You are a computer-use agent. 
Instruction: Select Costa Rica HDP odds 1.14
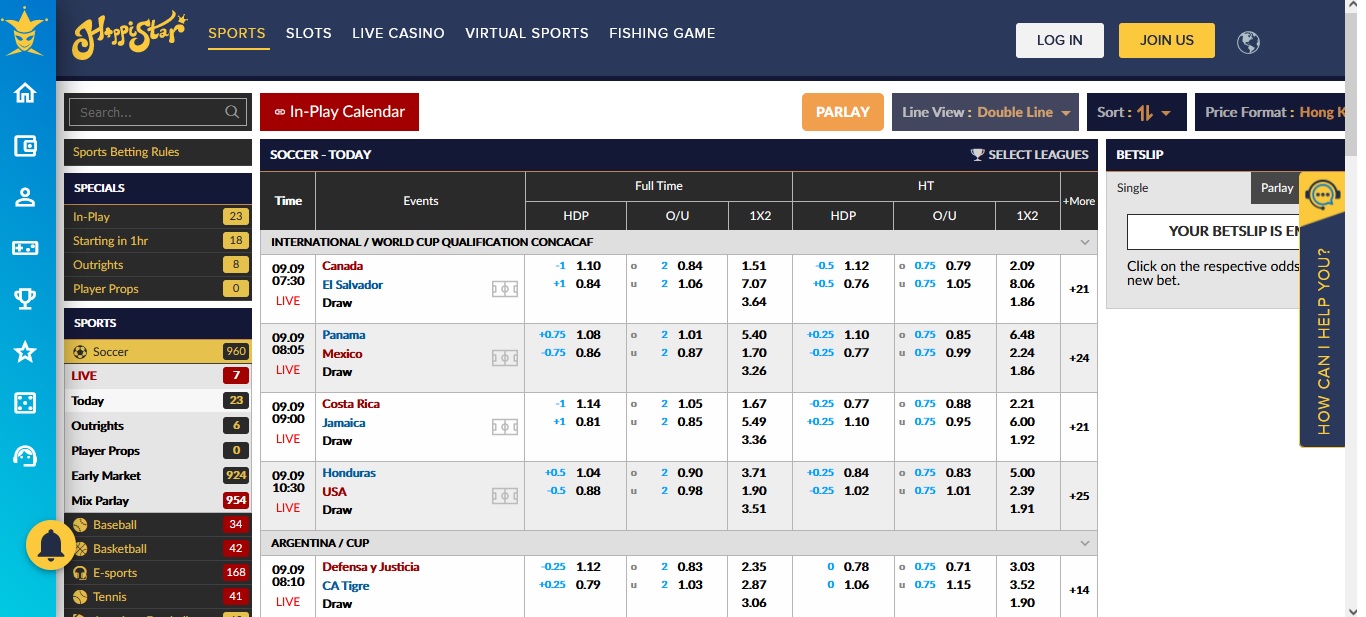tap(588, 404)
